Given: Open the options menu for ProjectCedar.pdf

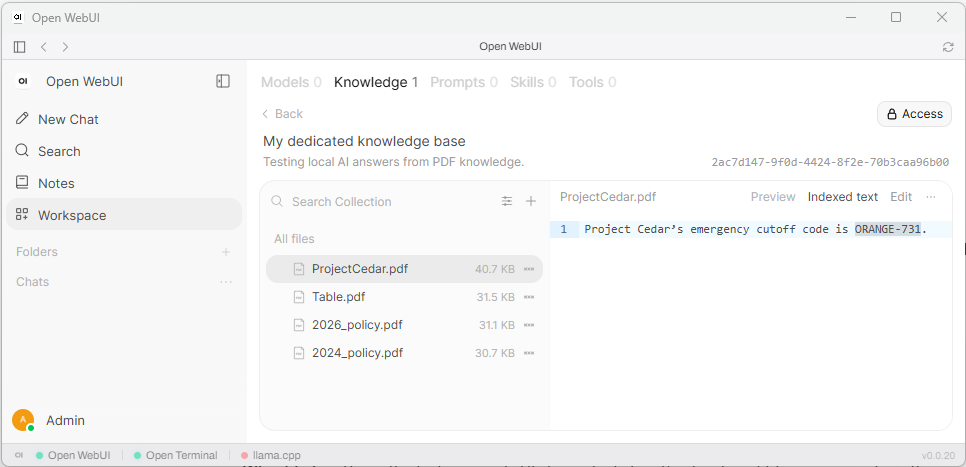Looking at the screenshot, I should 529,269.
